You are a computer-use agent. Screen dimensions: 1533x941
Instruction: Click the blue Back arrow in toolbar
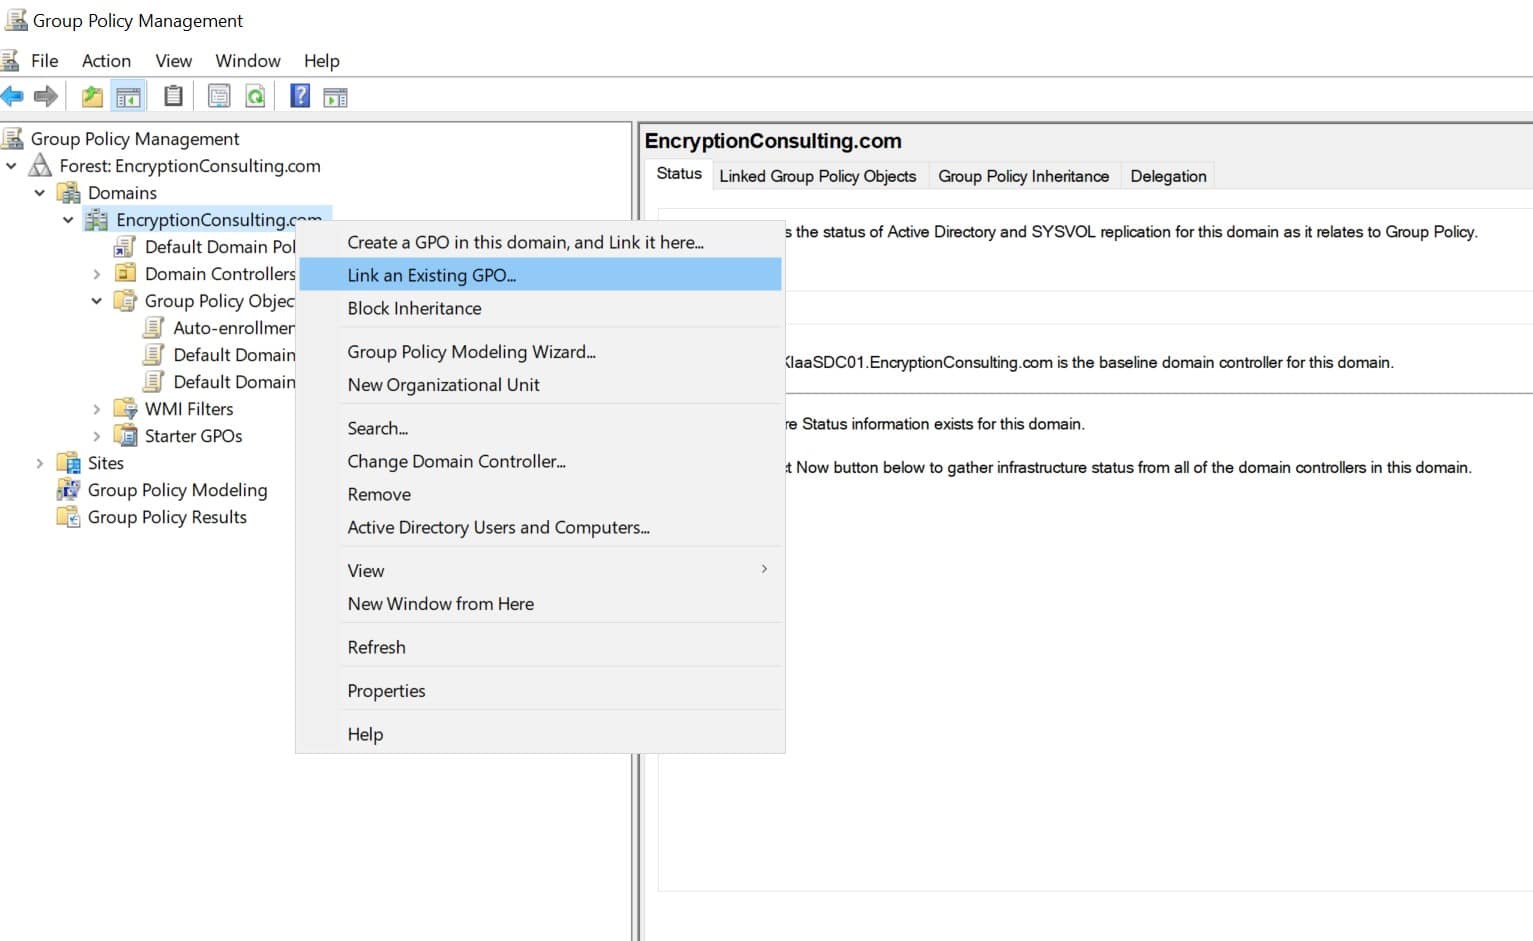pyautogui.click(x=13, y=96)
